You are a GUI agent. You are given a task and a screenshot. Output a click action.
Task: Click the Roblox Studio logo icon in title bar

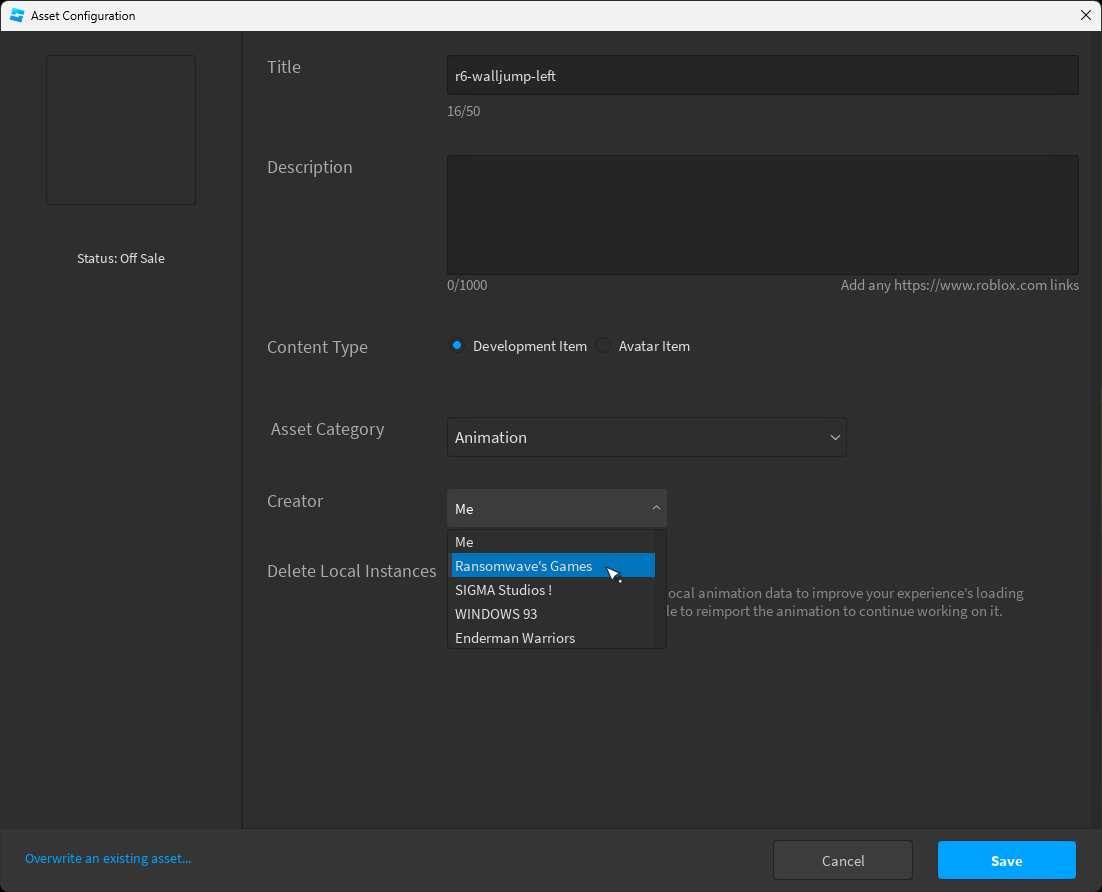coord(17,15)
